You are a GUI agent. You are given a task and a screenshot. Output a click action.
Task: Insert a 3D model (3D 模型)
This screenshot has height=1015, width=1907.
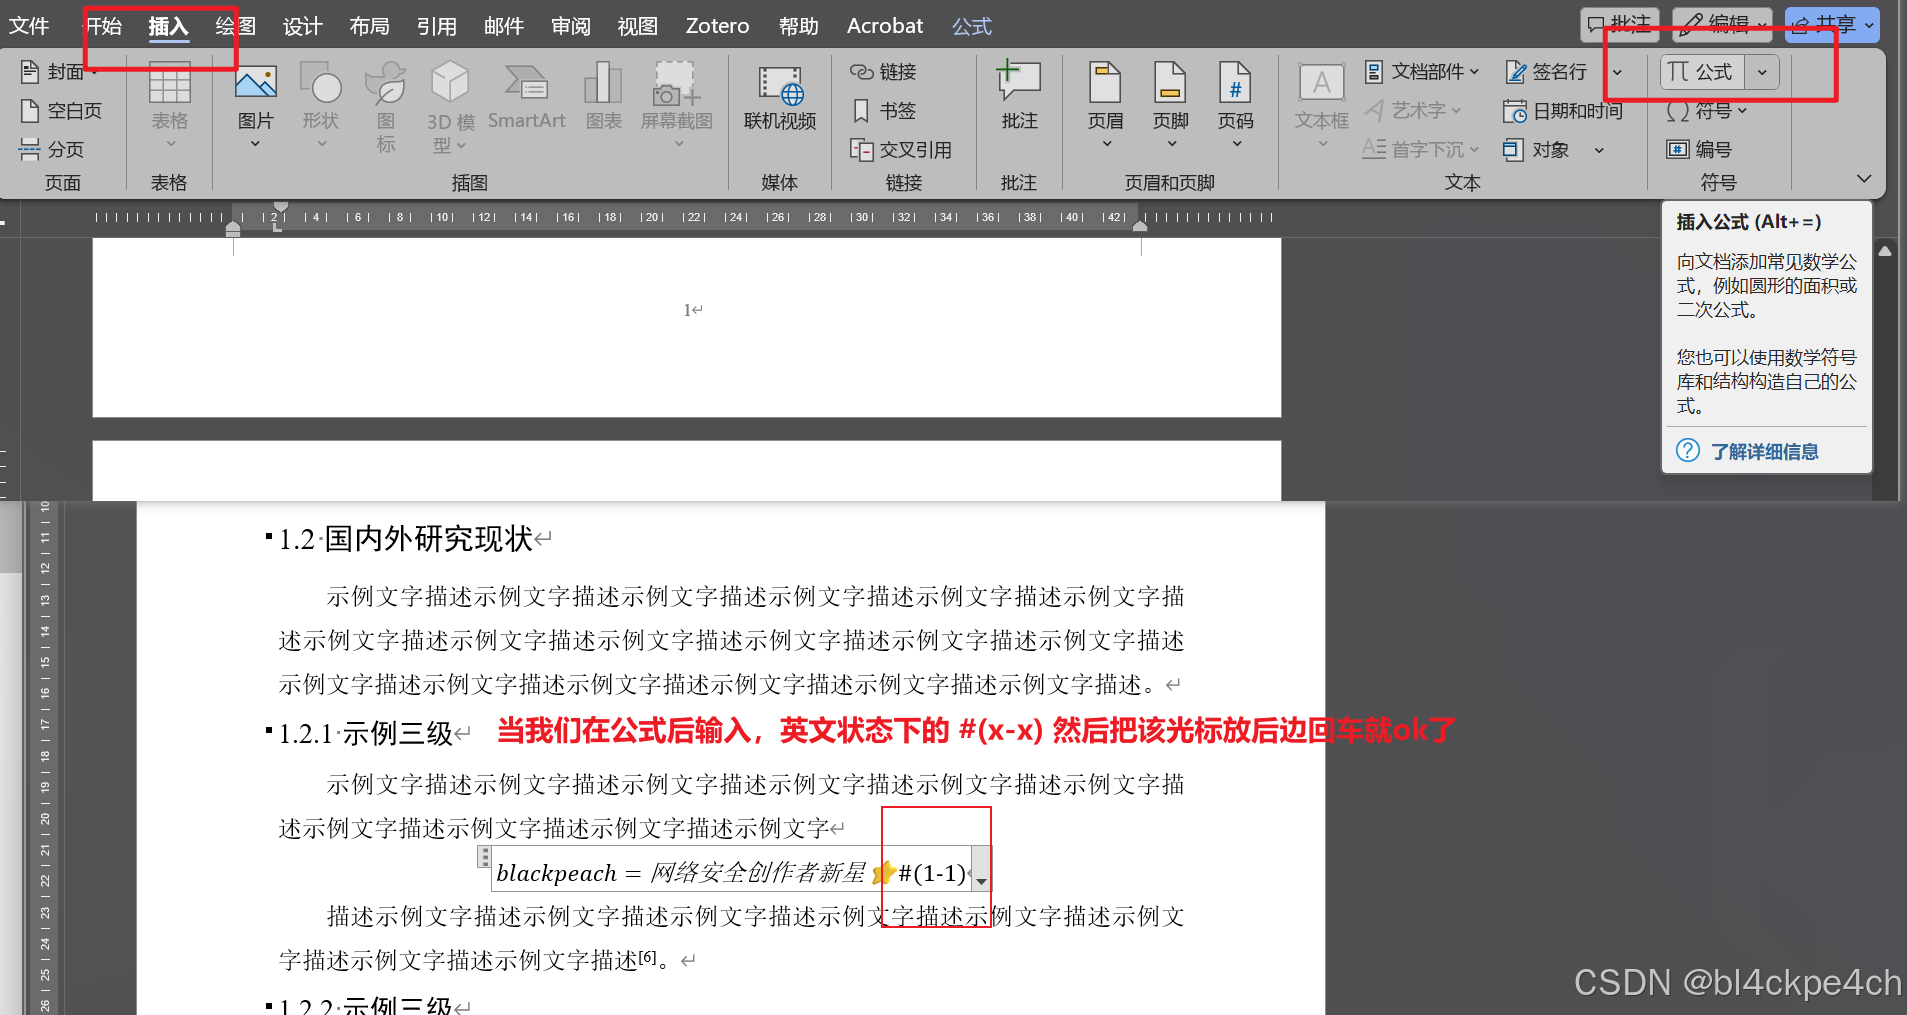[x=450, y=106]
